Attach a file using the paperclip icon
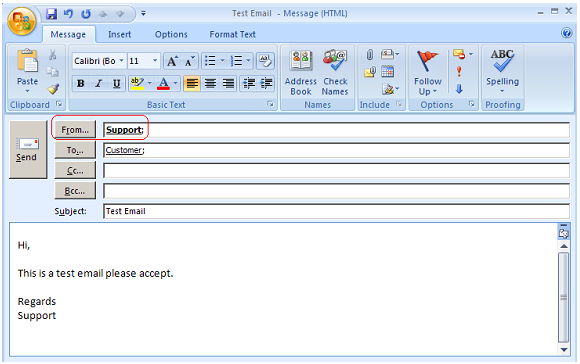This screenshot has height=364, width=580. point(370,55)
